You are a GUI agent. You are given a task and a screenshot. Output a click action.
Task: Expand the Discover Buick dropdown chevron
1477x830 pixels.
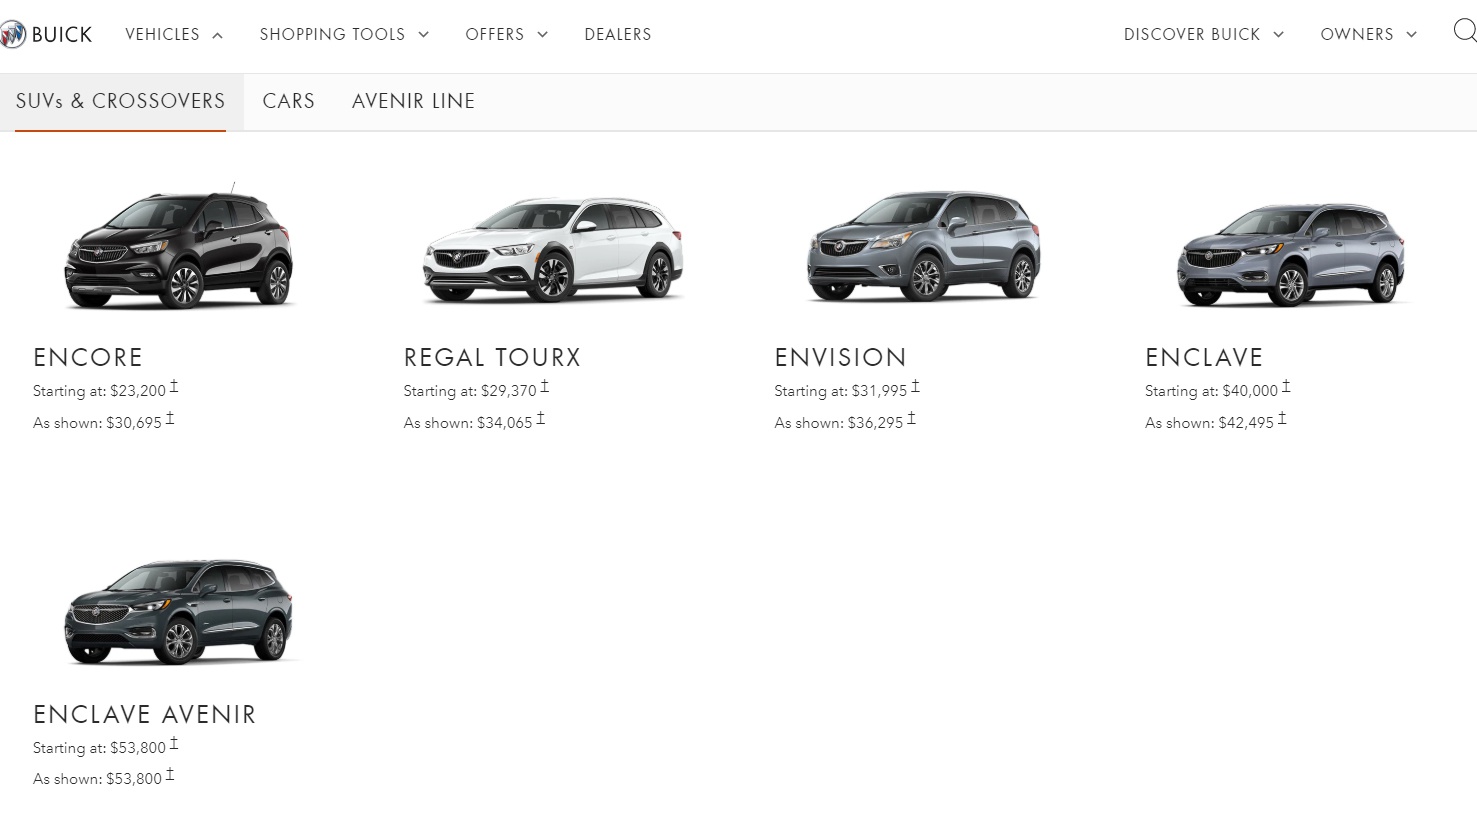point(1278,34)
